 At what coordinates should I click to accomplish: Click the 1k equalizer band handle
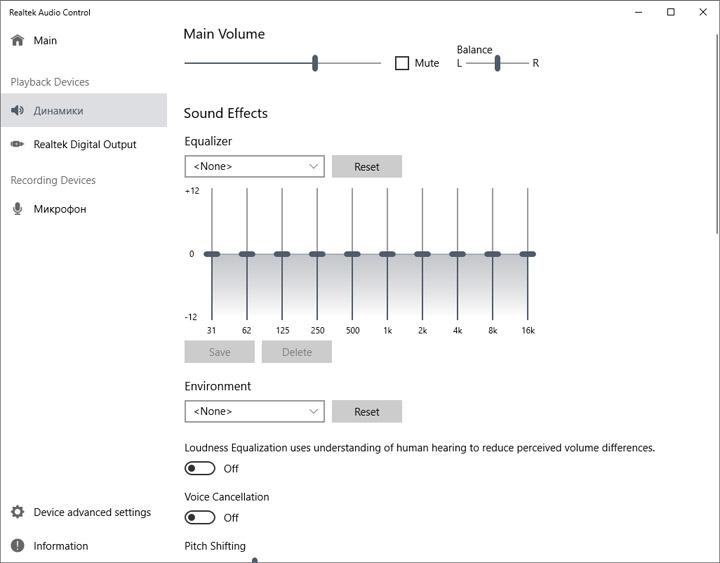387,254
